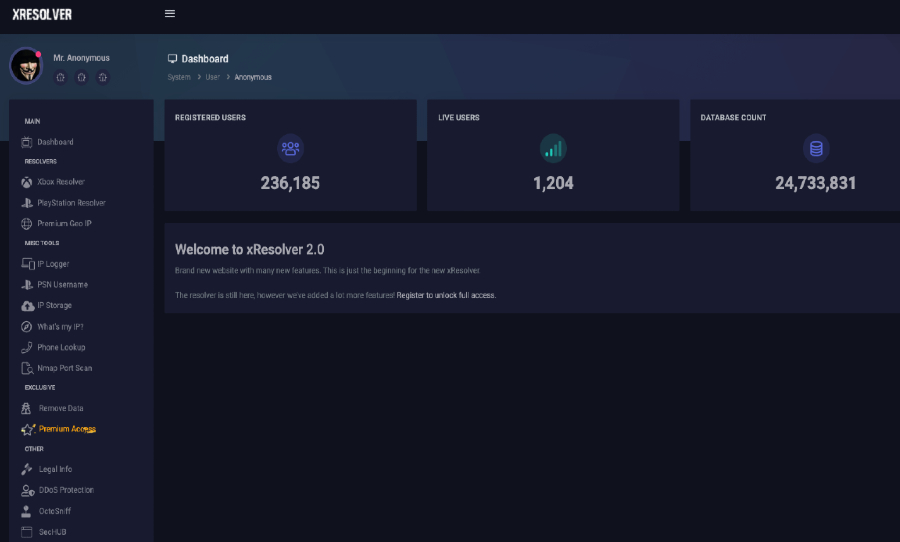Click the Premium Access star icon
This screenshot has height=542, width=900.
tap(28, 429)
